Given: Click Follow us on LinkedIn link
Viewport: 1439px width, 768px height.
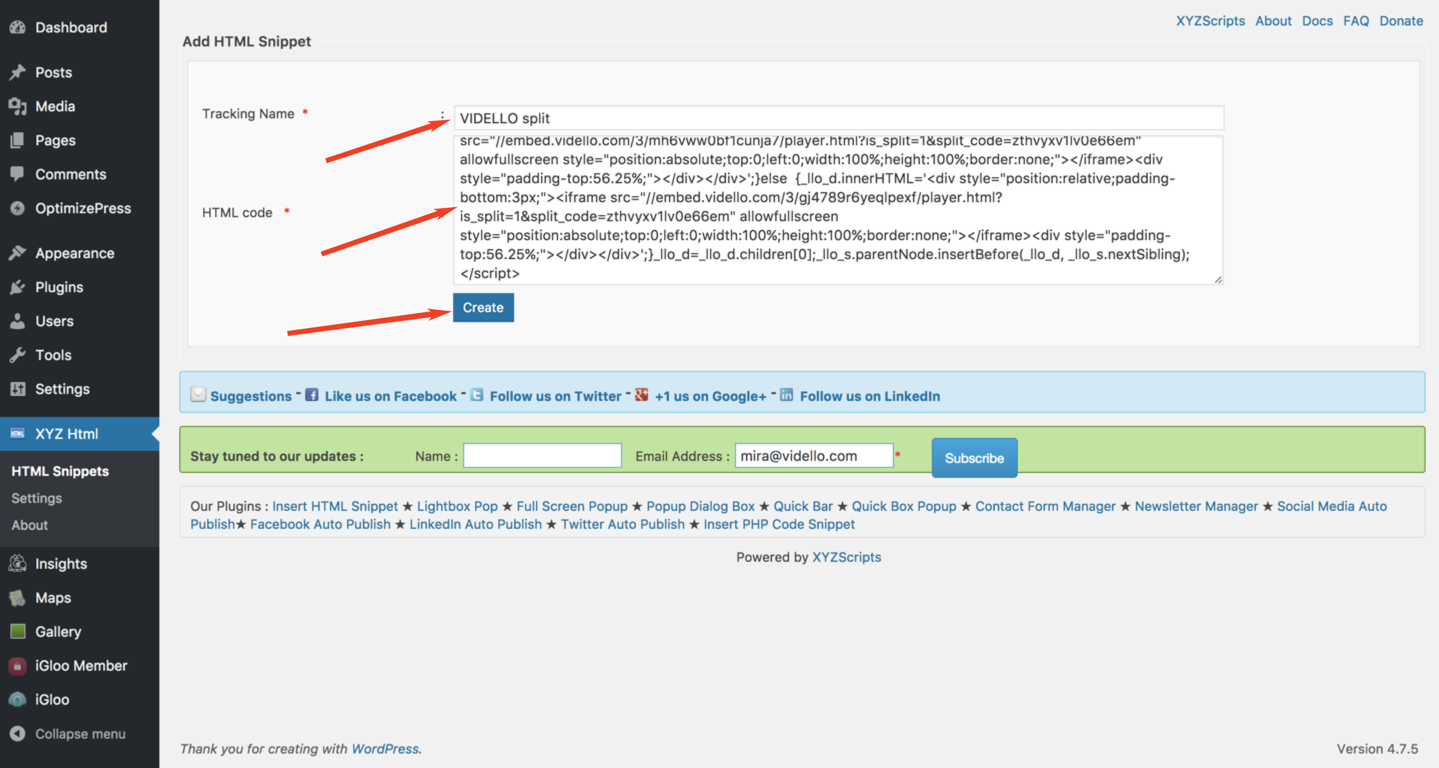Looking at the screenshot, I should (x=870, y=396).
